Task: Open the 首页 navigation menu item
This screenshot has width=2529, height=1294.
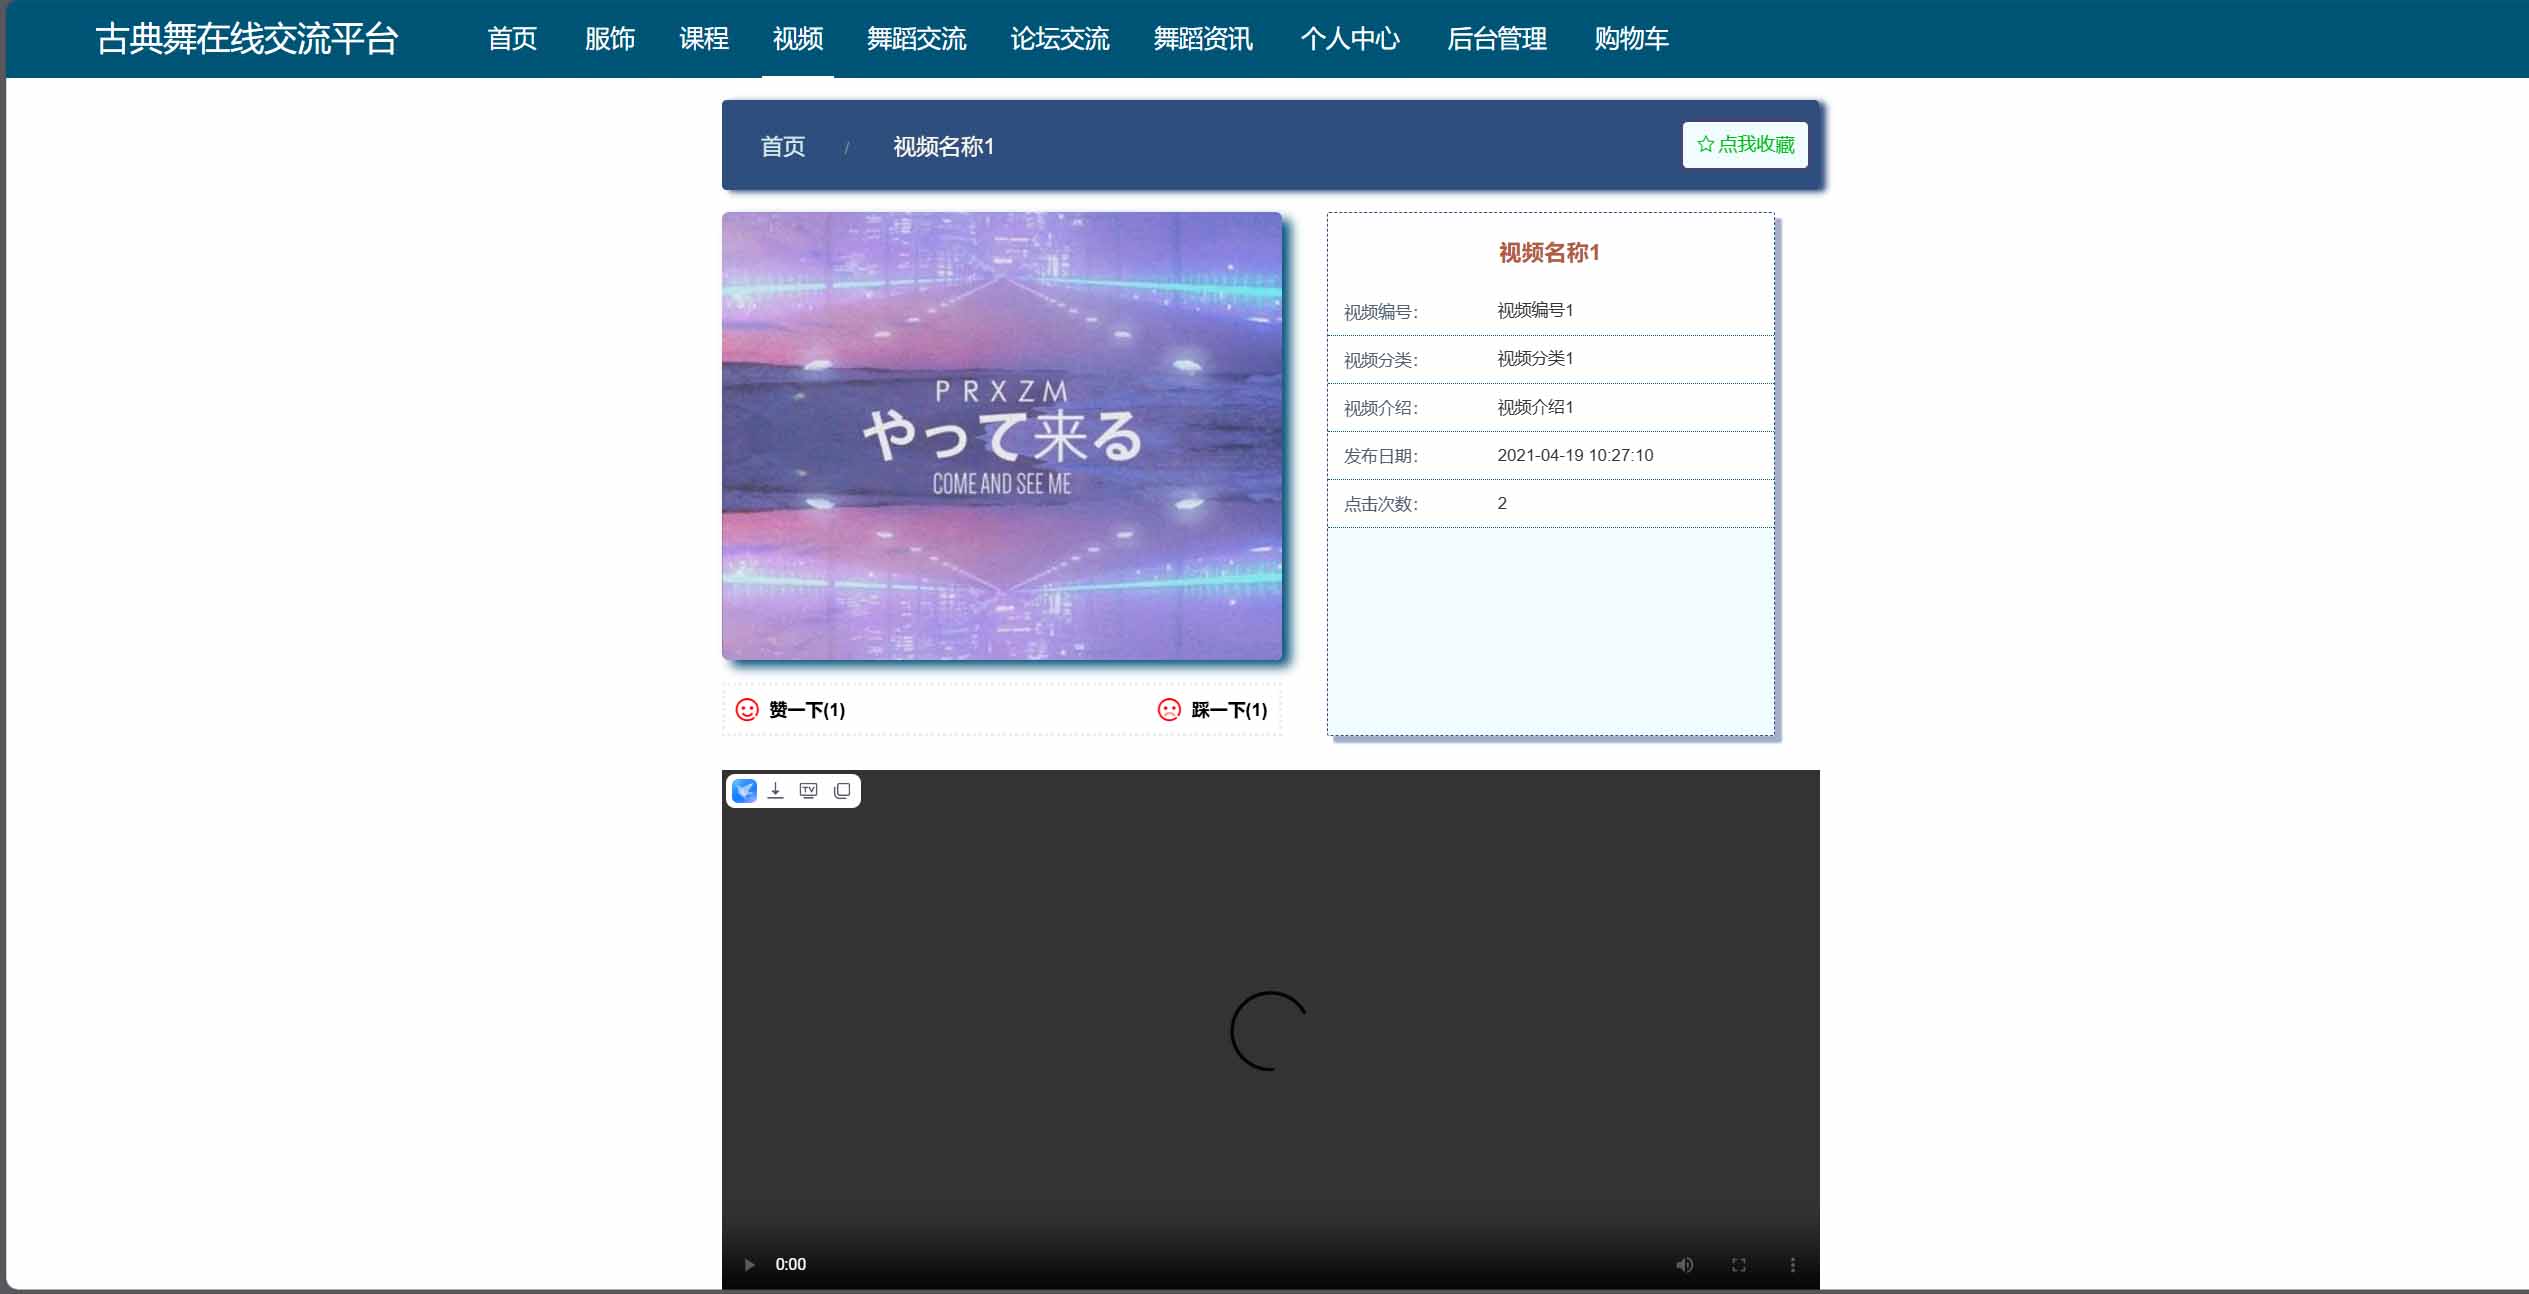Action: pos(512,39)
